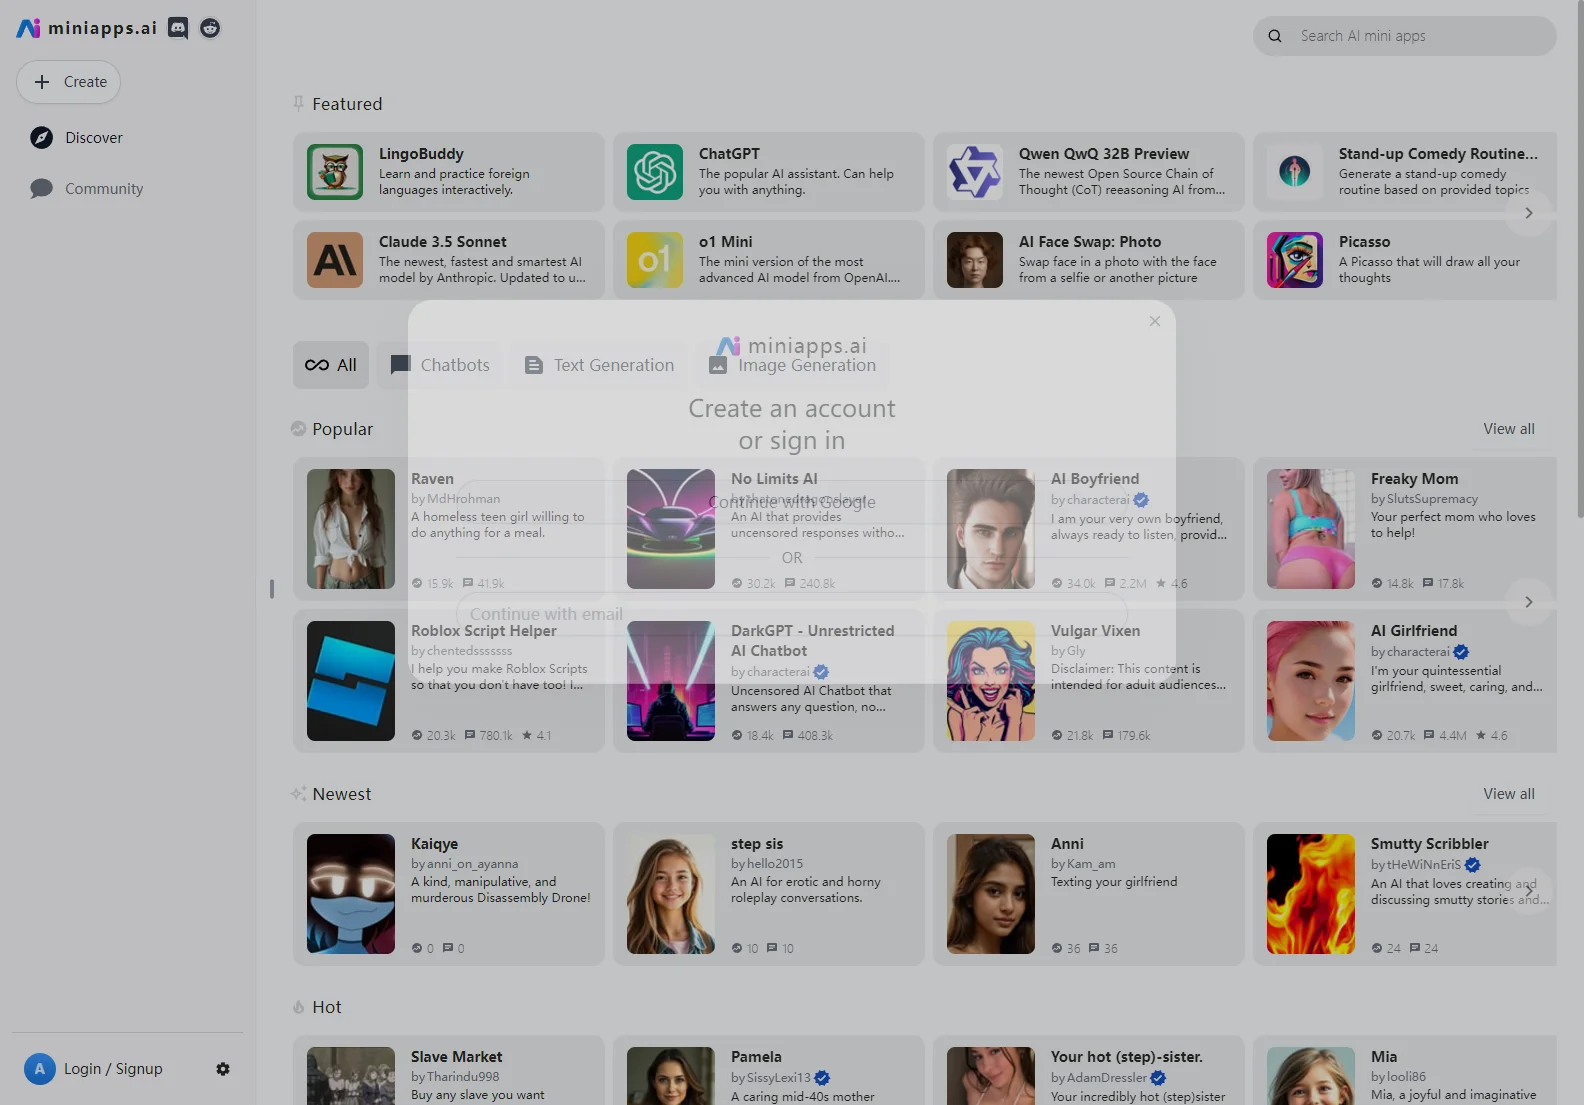The width and height of the screenshot is (1584, 1105).
Task: Click the Newest sparkle section icon
Action: (298, 794)
